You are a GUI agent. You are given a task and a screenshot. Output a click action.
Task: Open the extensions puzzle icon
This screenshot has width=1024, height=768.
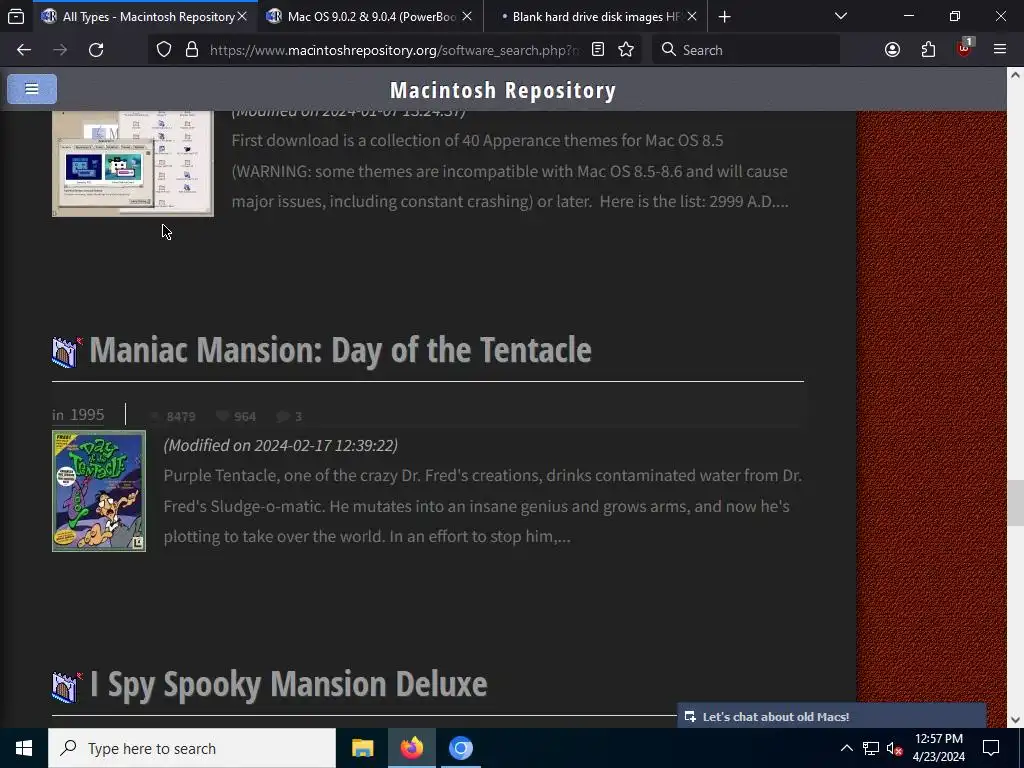coord(928,50)
